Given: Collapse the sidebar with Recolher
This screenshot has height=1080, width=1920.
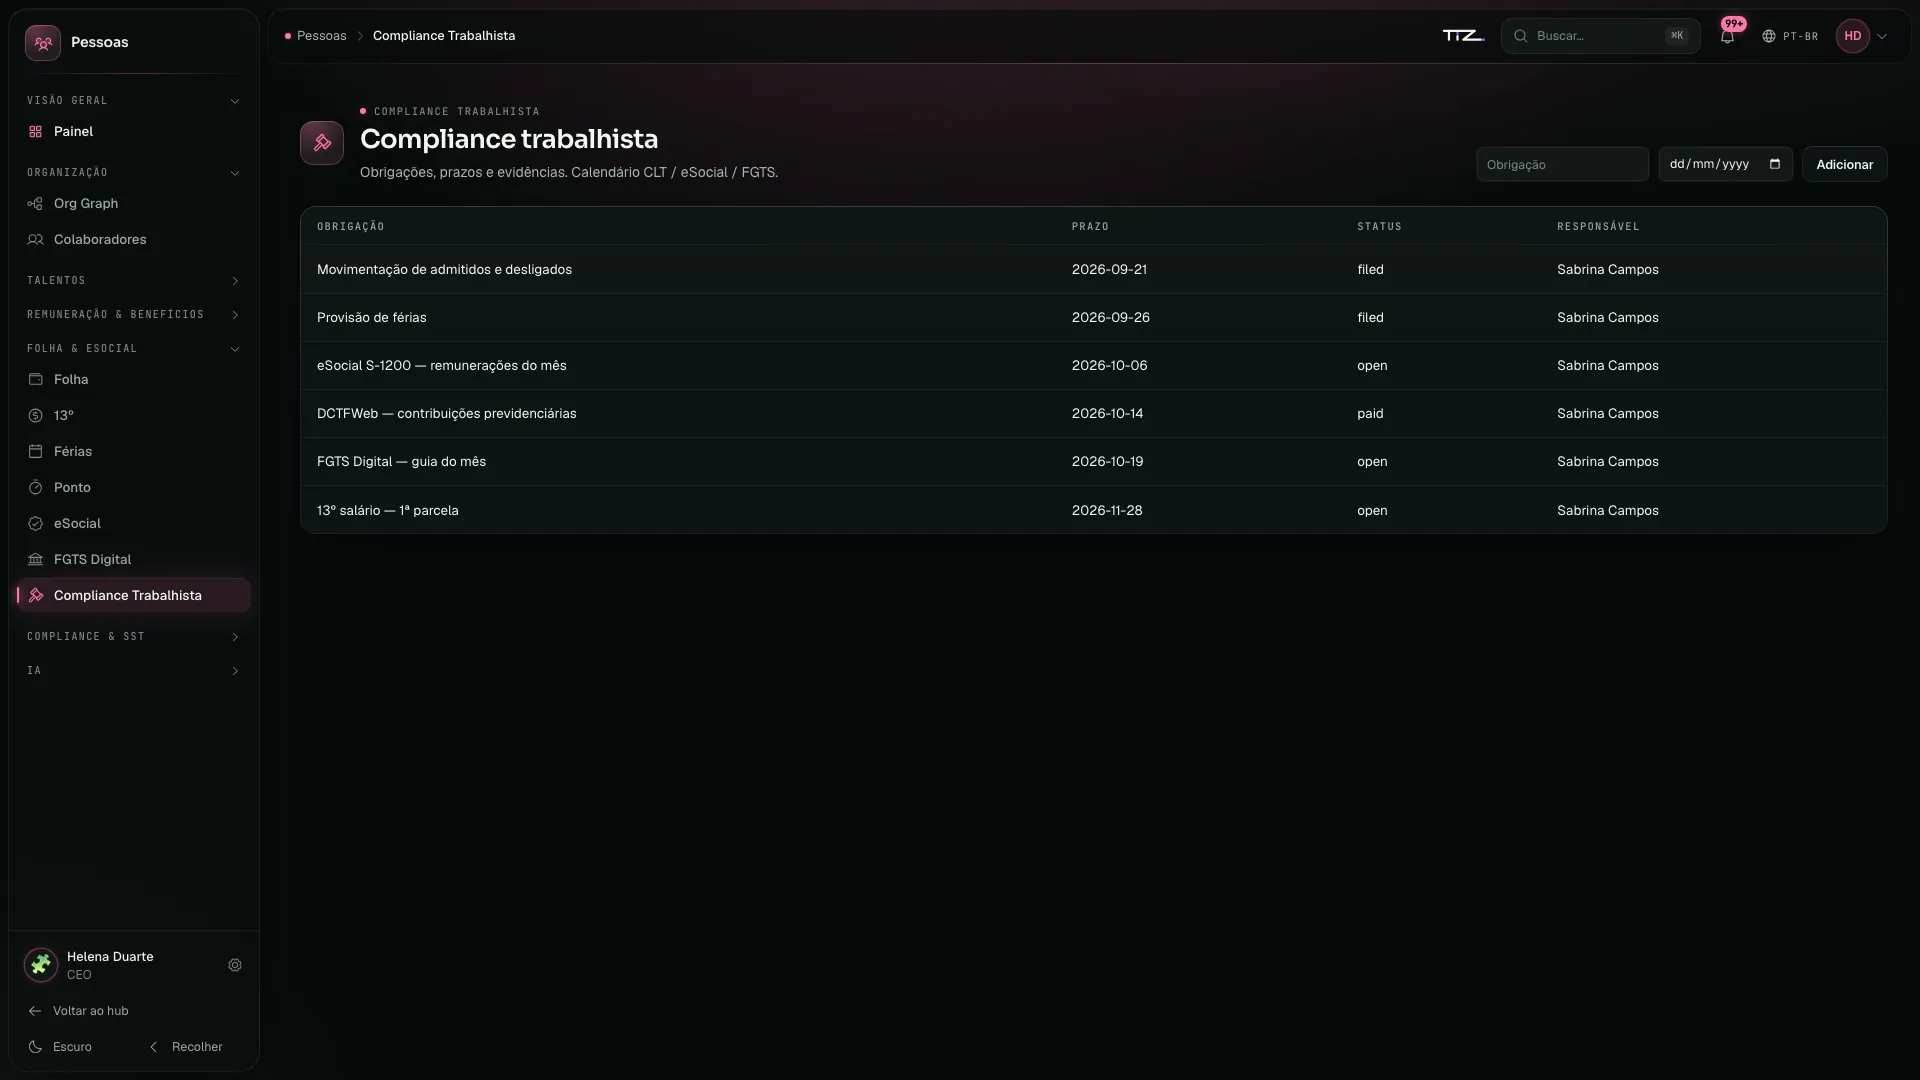Looking at the screenshot, I should pyautogui.click(x=186, y=1047).
